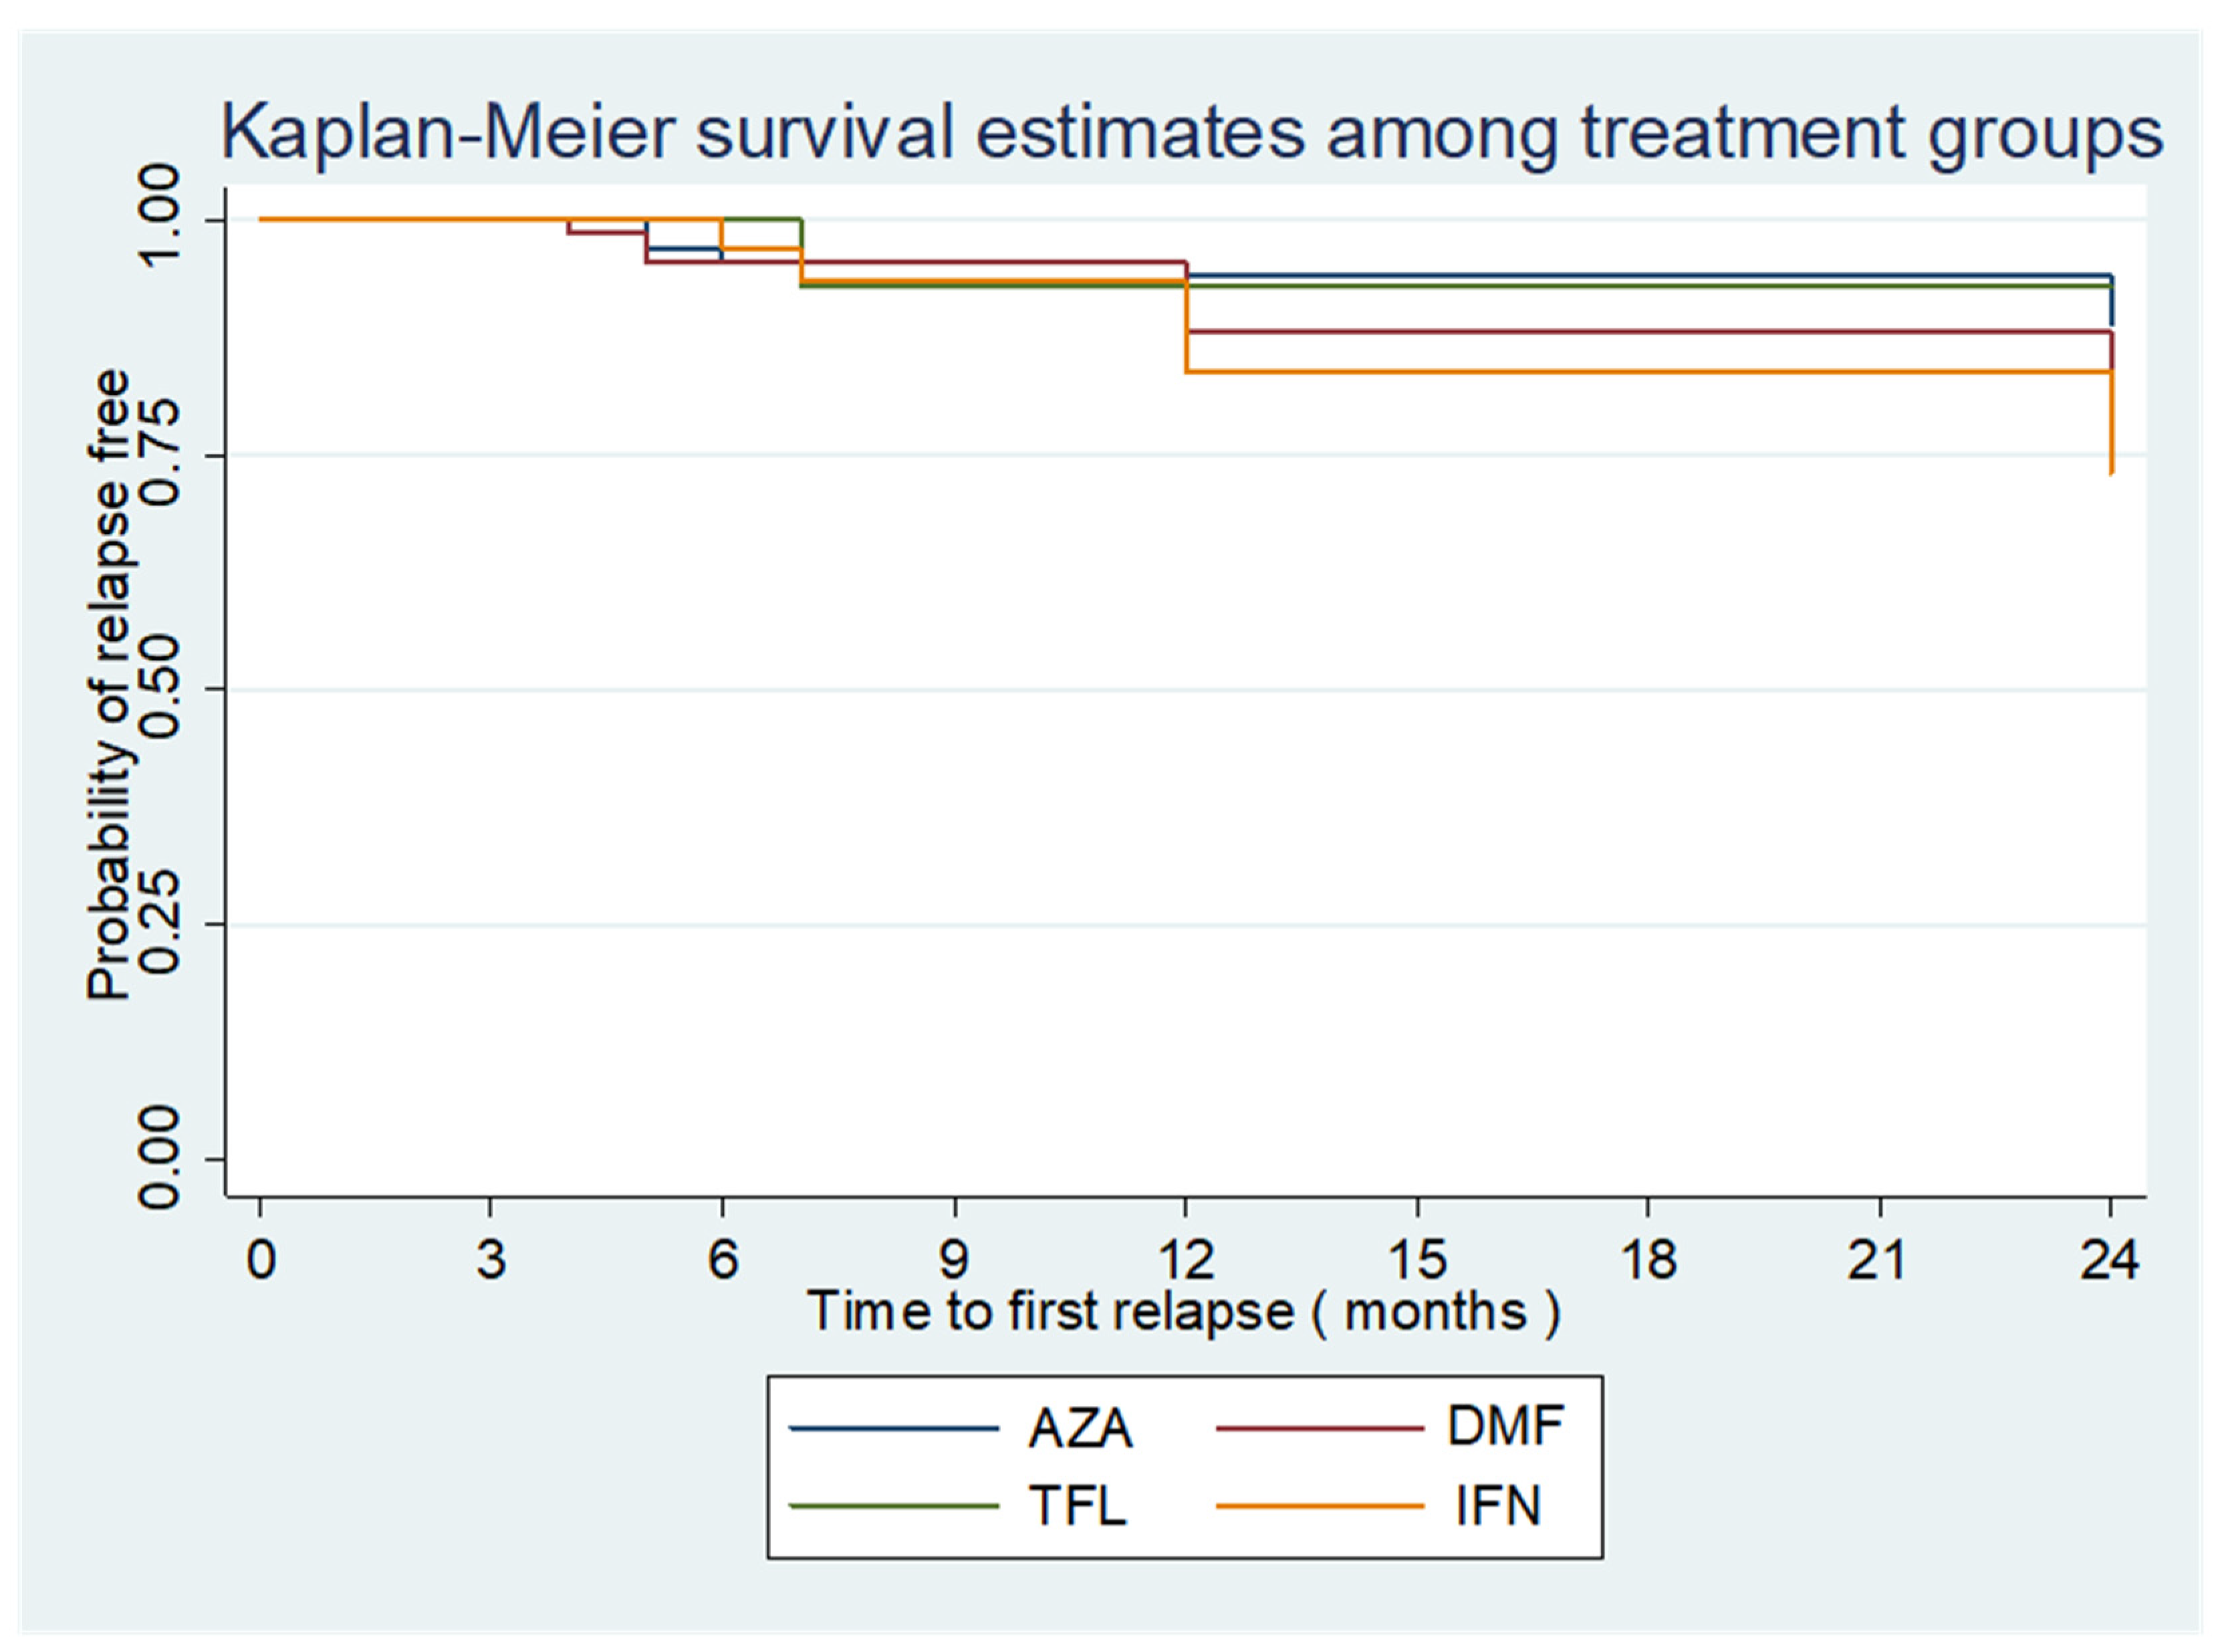Select the AZA legend label

tap(1080, 1429)
